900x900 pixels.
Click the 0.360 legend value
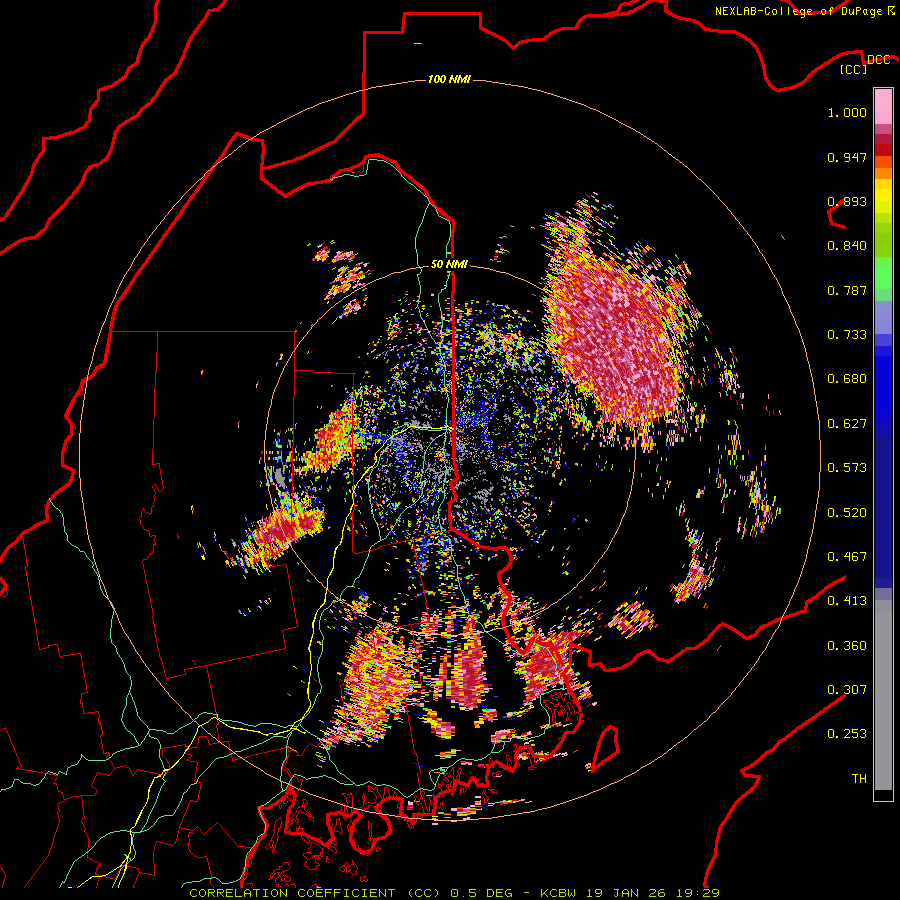847,646
